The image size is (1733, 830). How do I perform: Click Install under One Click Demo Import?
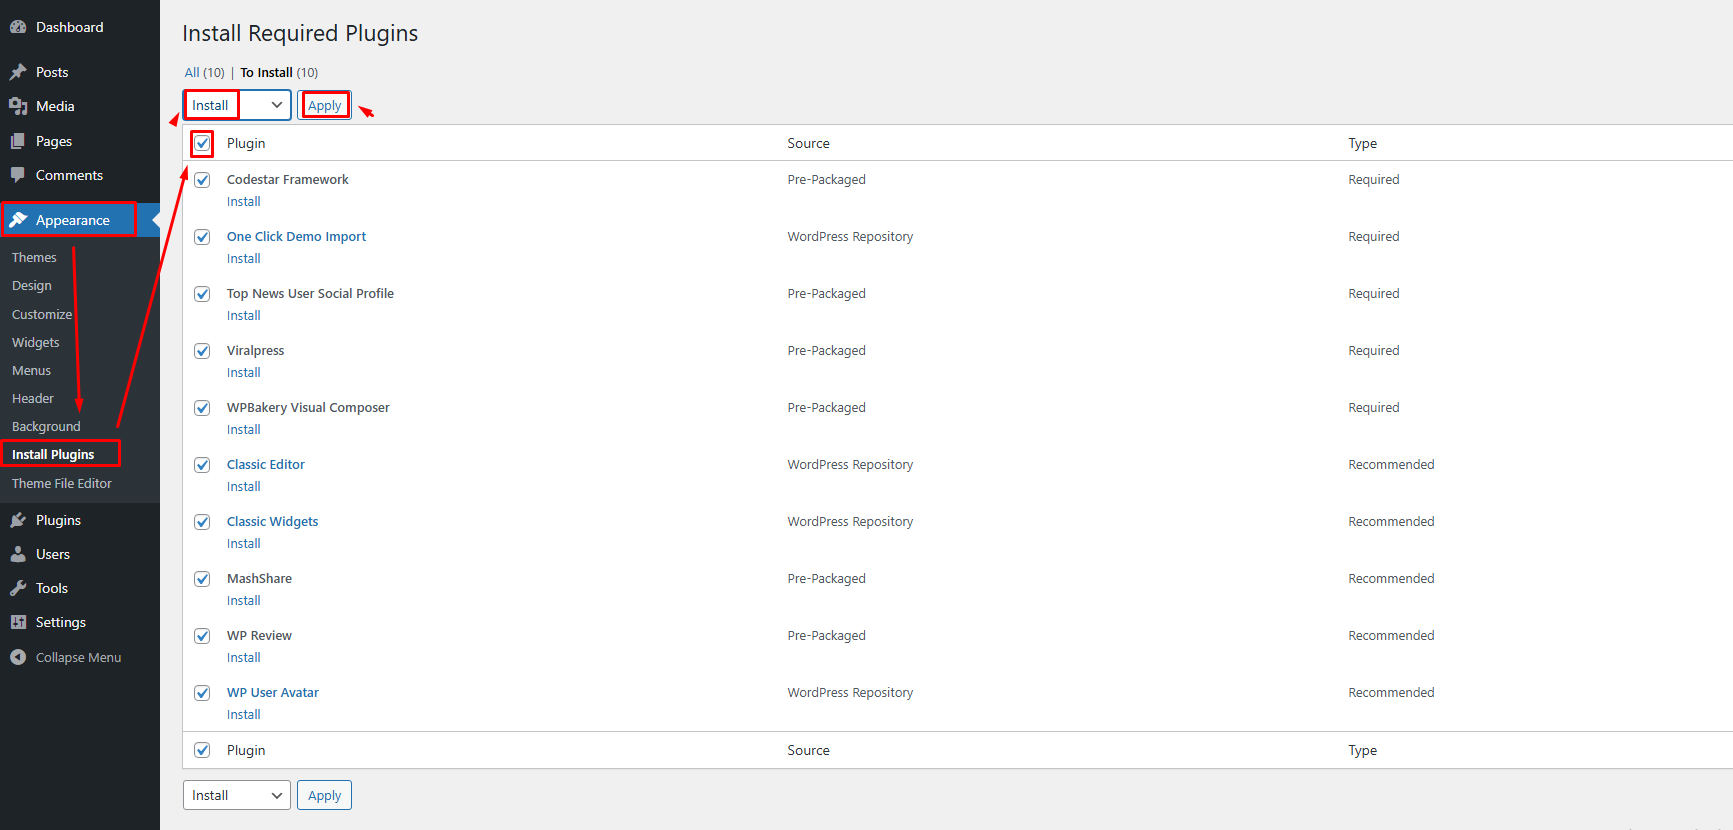coord(243,259)
